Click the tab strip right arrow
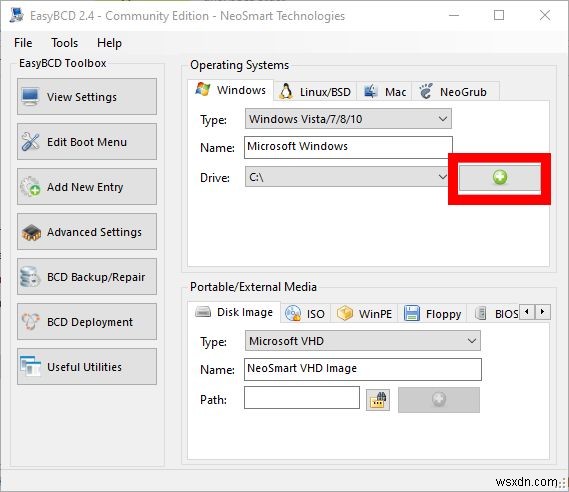Viewport: 569px width, 492px height. coord(543,312)
